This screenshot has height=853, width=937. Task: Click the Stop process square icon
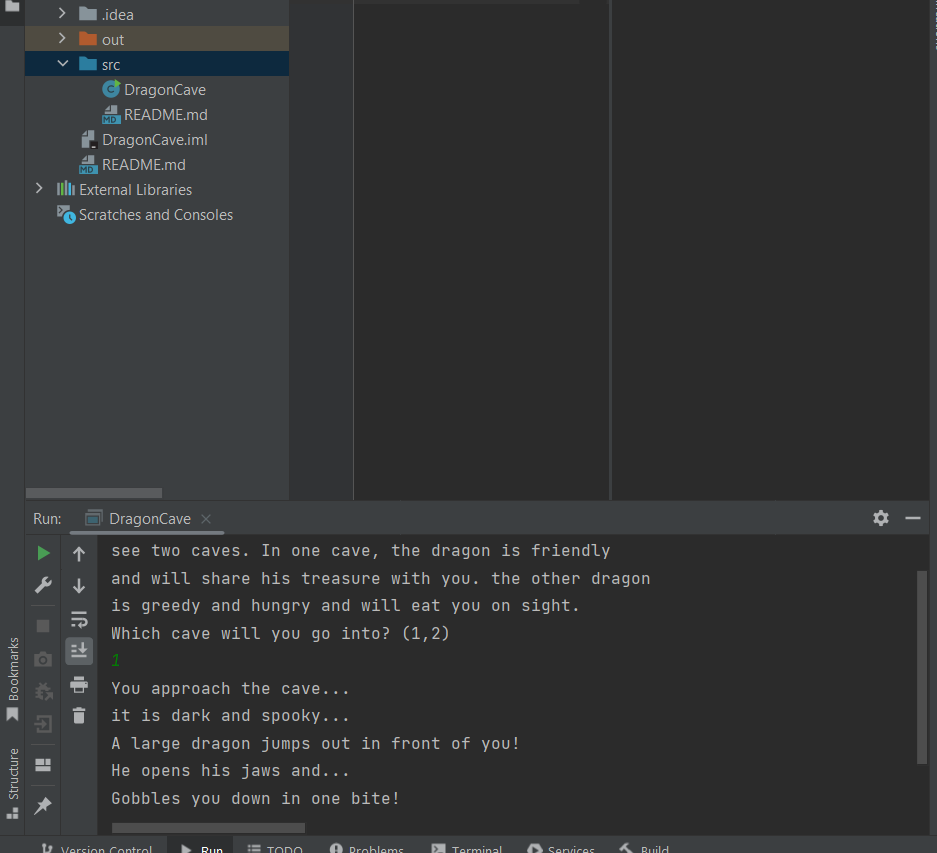[x=43, y=626]
